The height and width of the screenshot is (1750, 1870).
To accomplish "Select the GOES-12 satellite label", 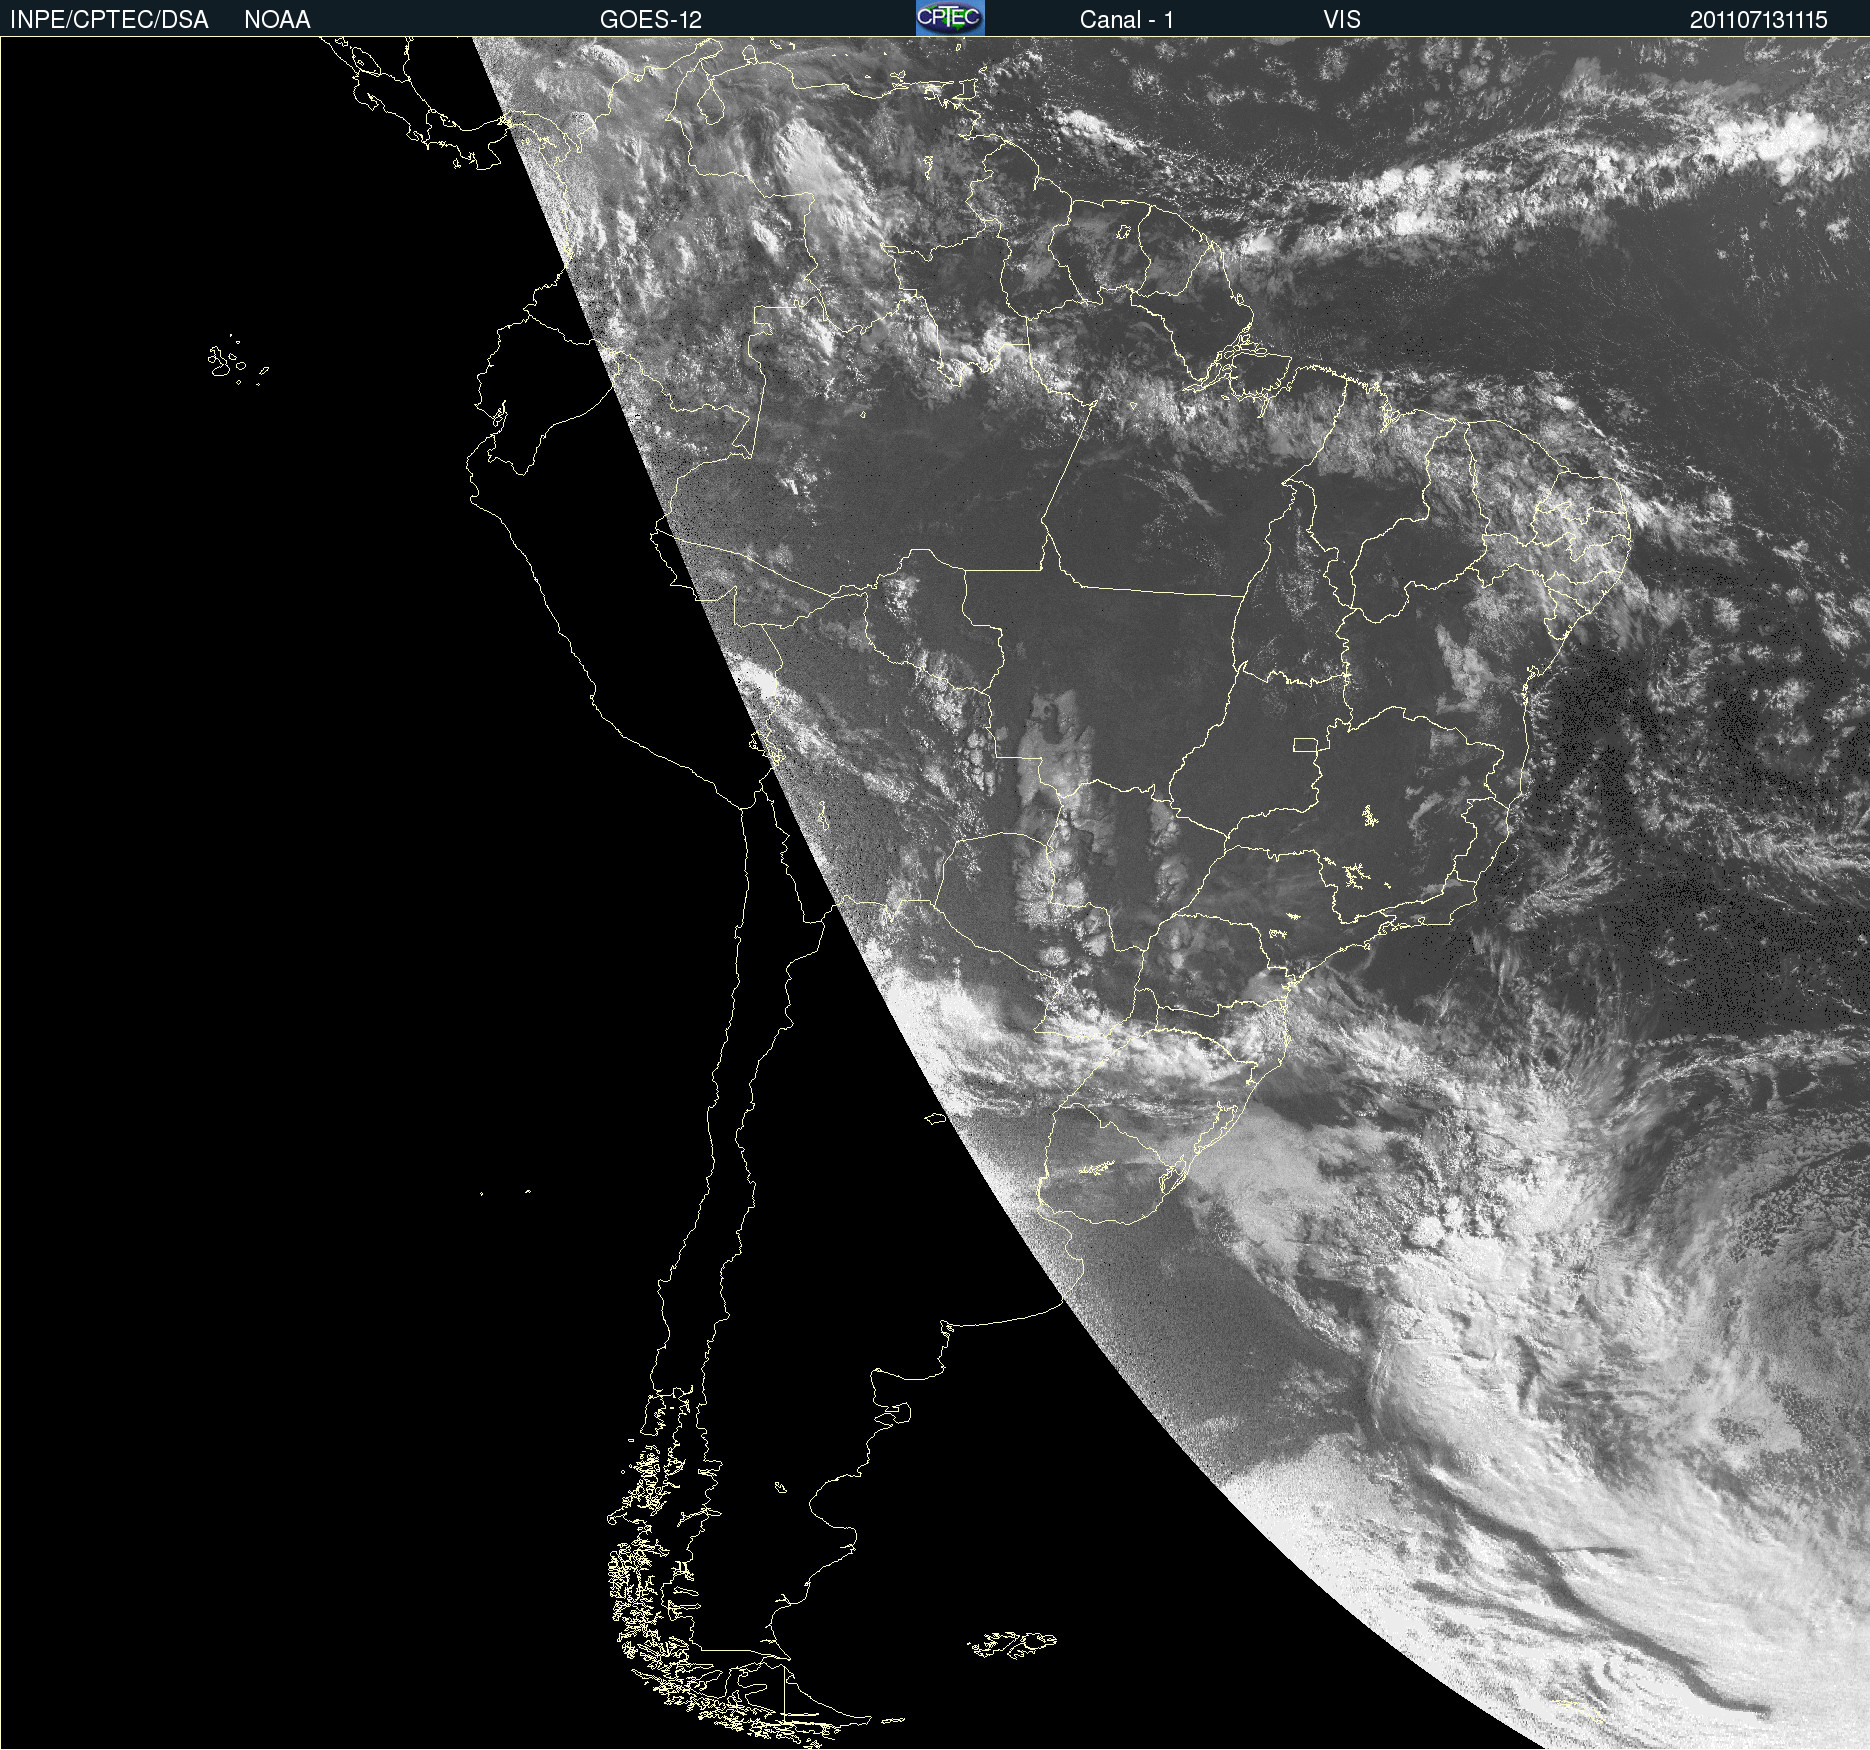I will (x=651, y=20).
